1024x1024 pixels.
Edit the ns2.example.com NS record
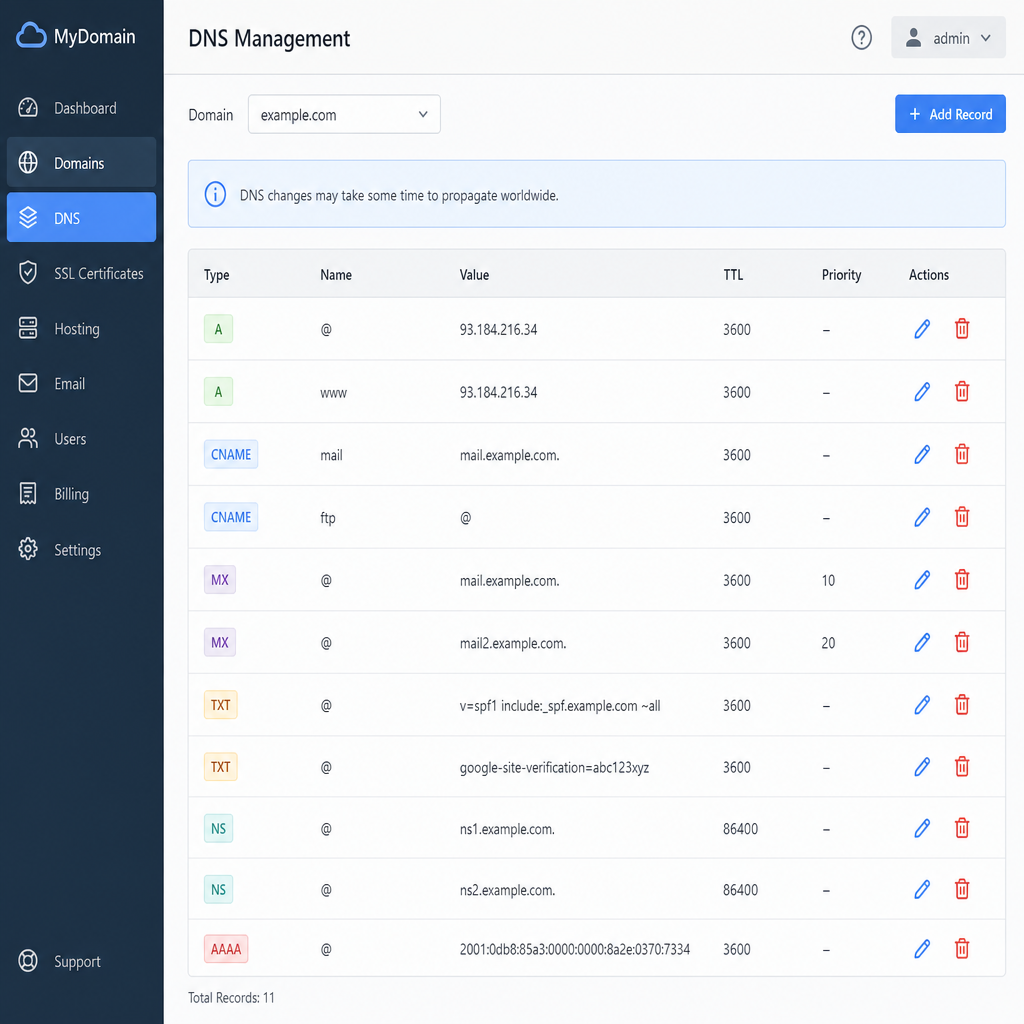[921, 889]
